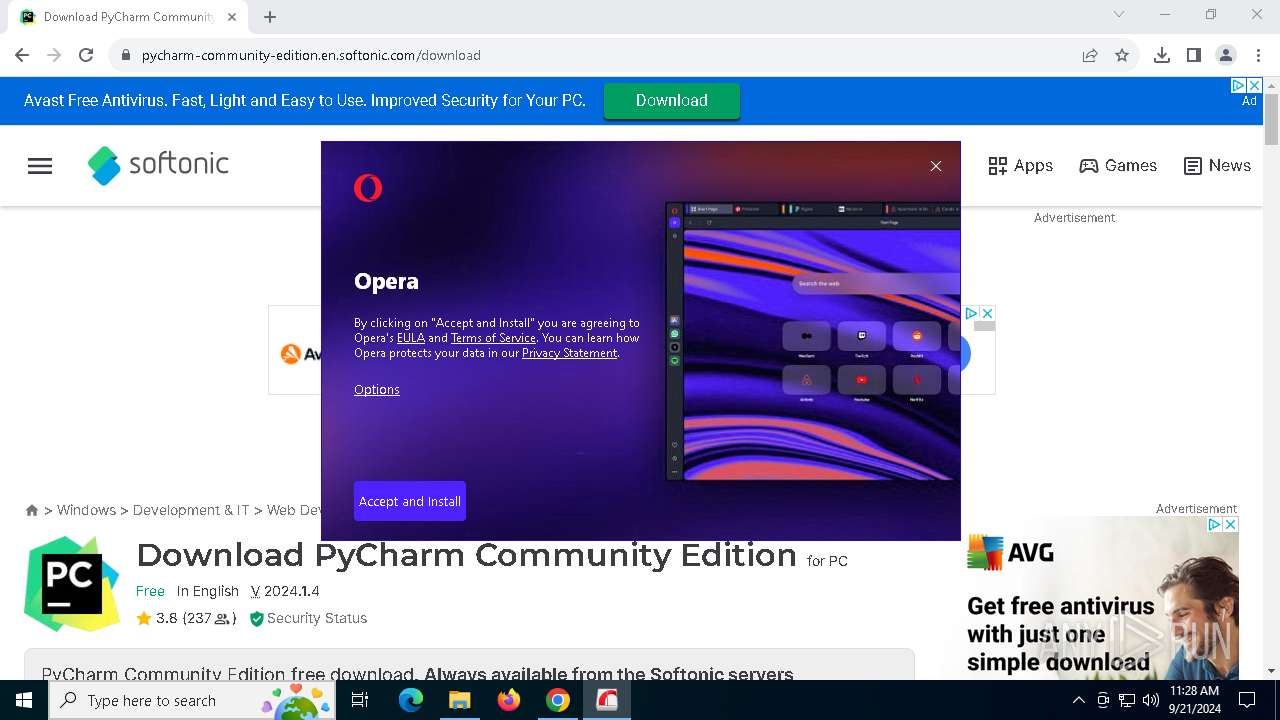Show hidden system tray icons
This screenshot has width=1280, height=720.
point(1078,700)
